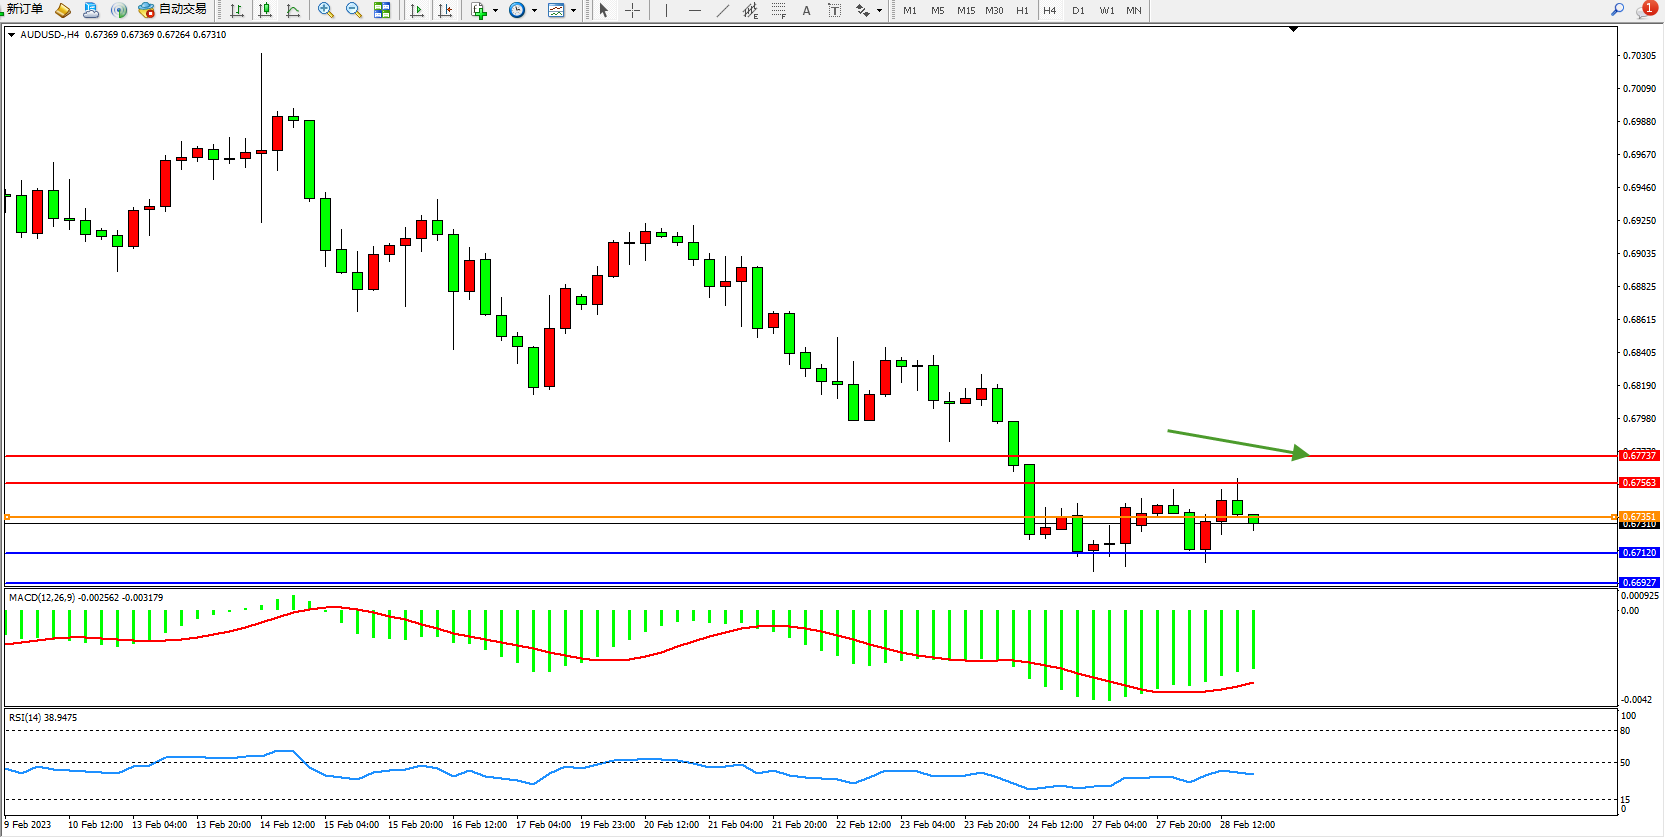This screenshot has width=1665, height=838.
Task: Switch to the D1 timeframe
Action: click(x=1078, y=10)
